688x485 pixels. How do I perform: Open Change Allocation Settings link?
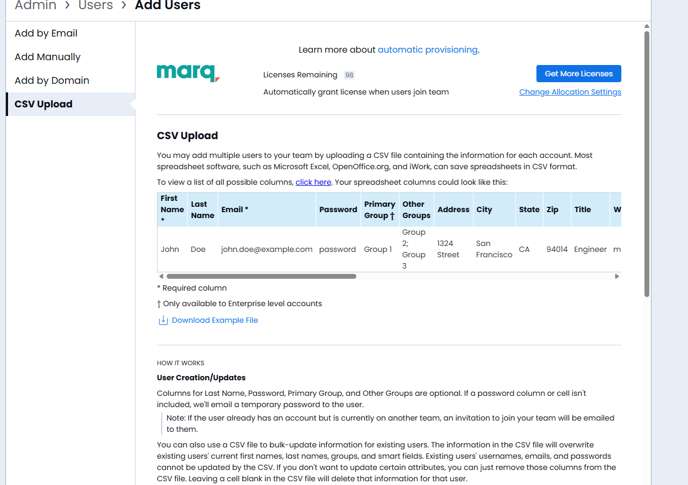(570, 92)
